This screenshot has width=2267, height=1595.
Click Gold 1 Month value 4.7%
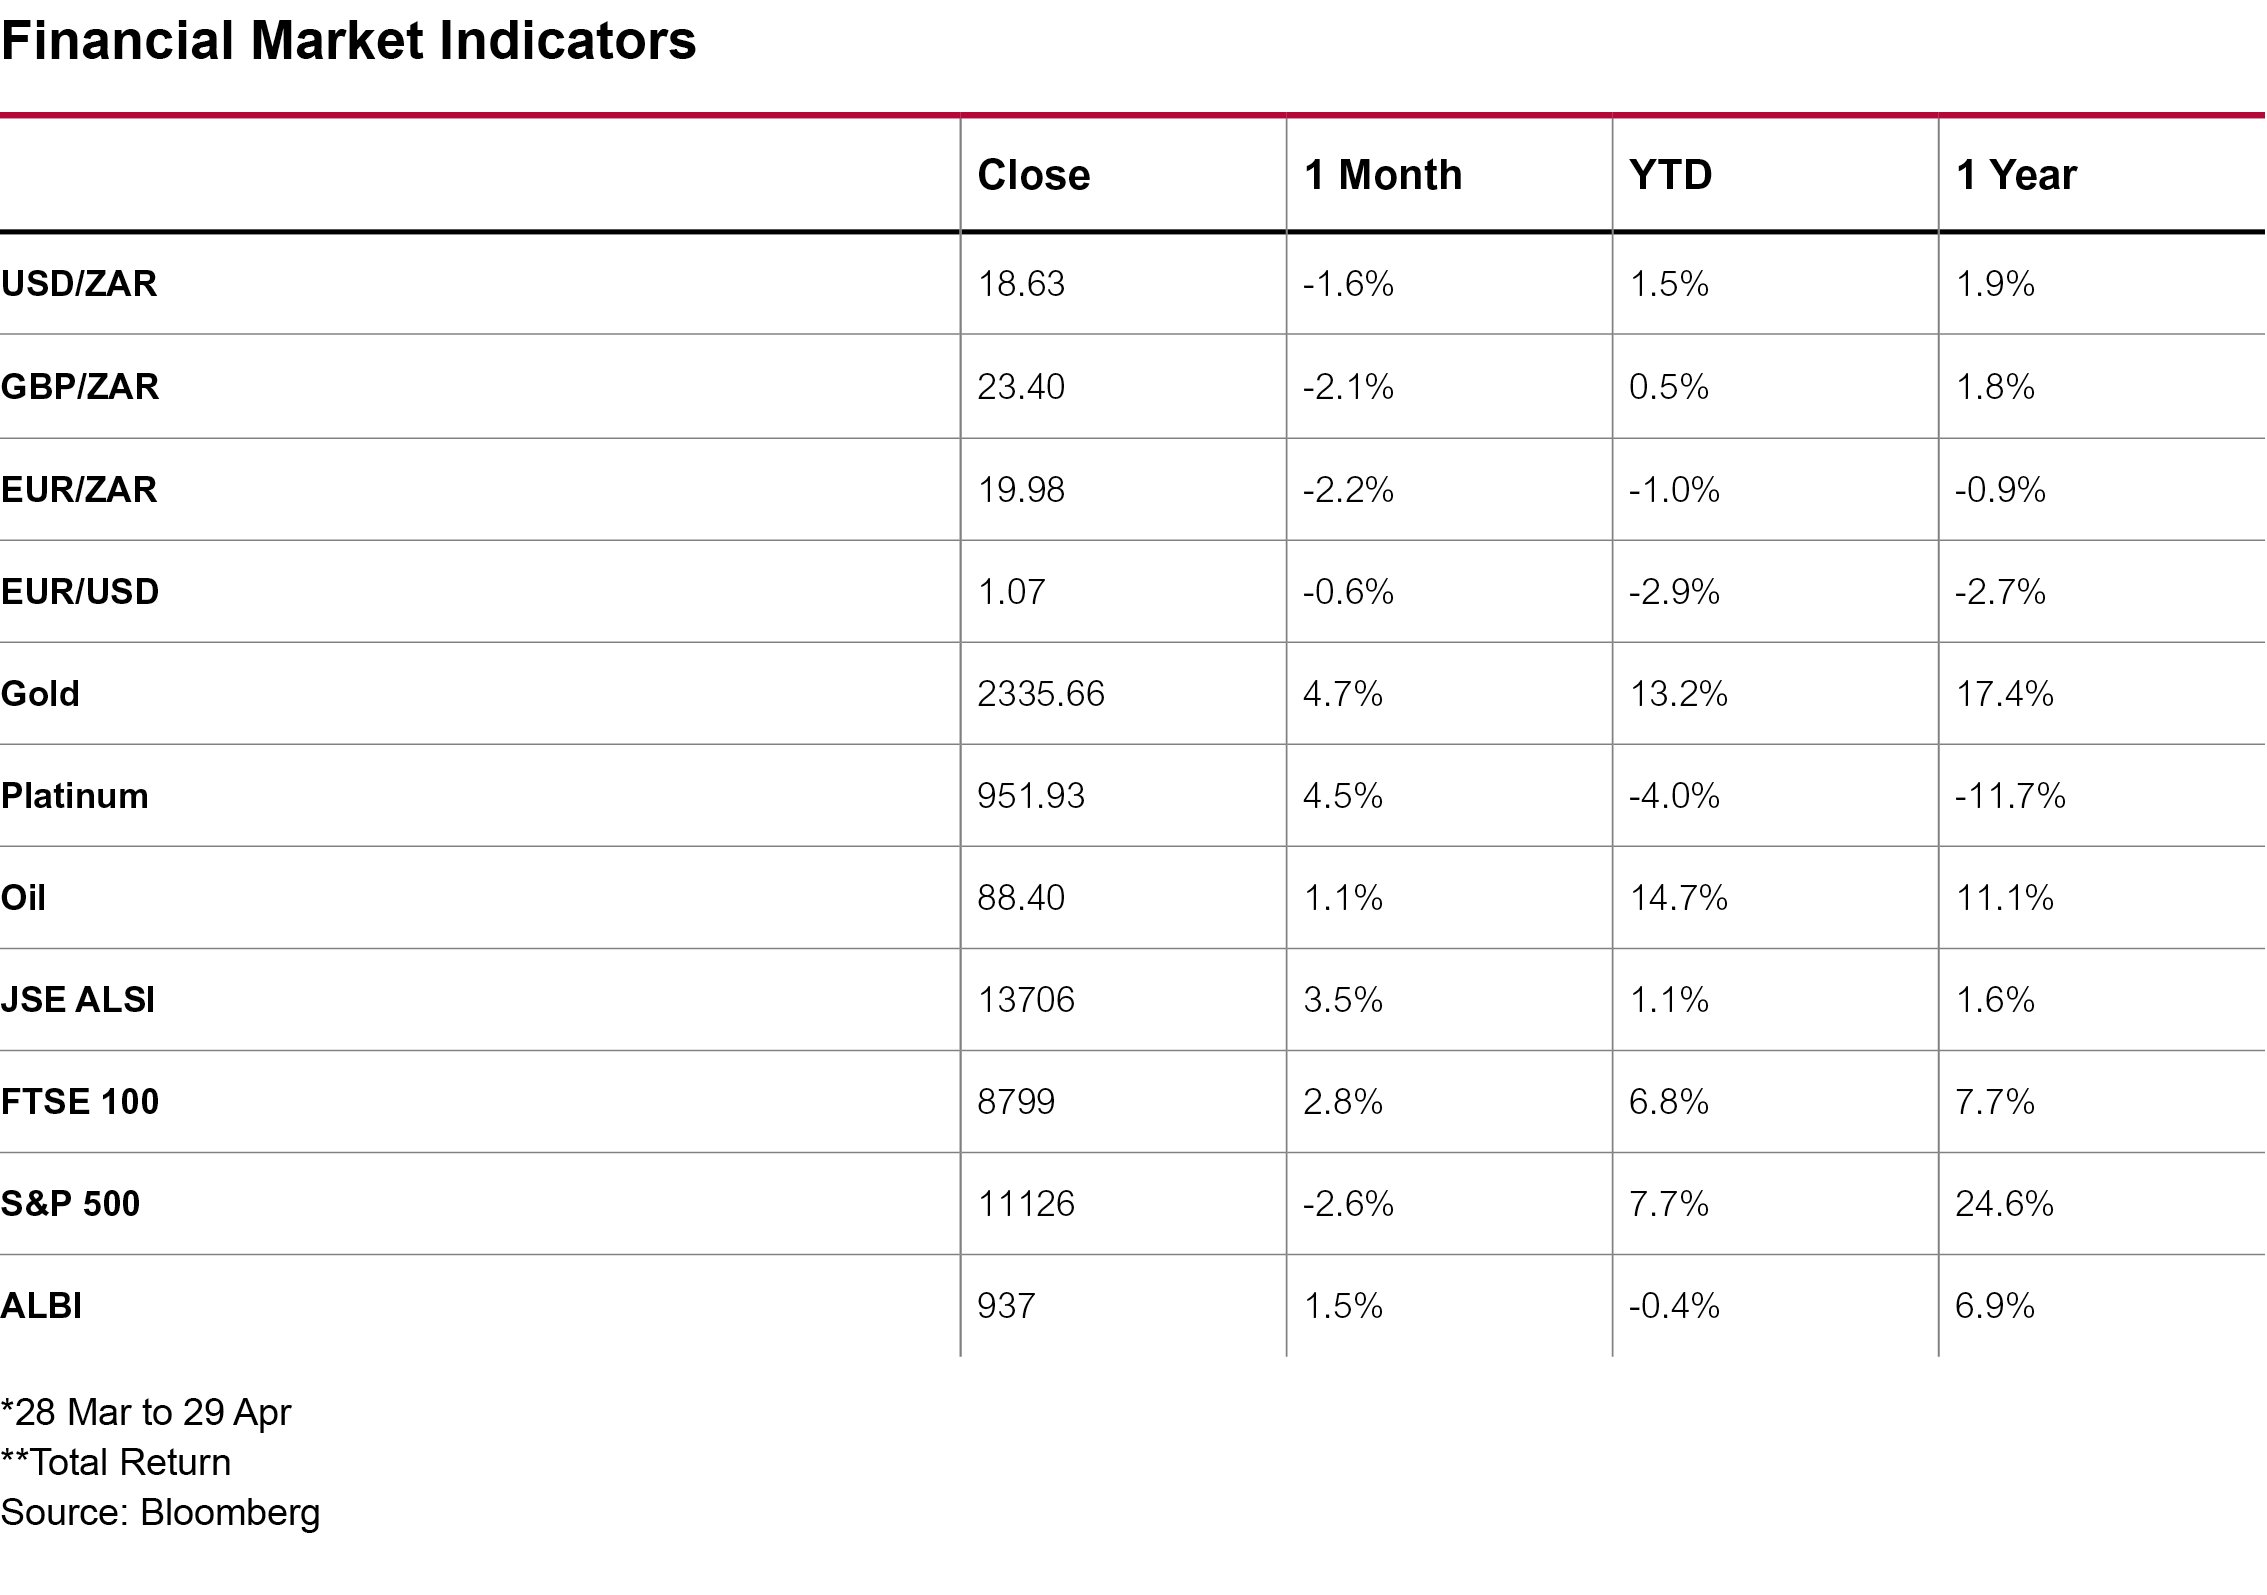tap(1342, 694)
